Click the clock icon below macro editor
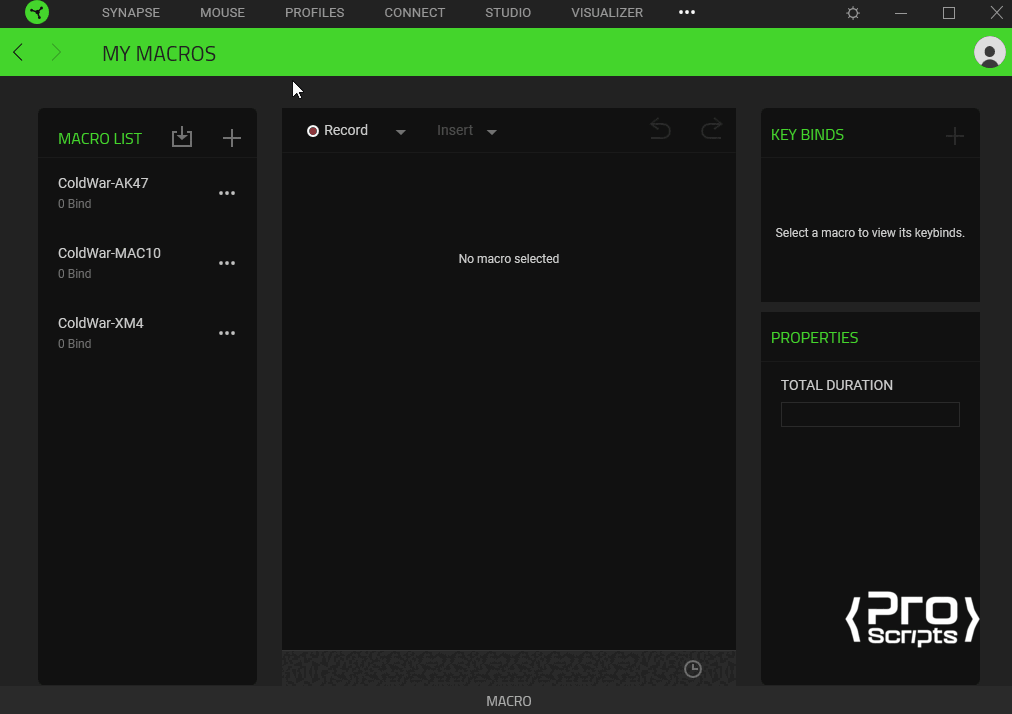The width and height of the screenshot is (1012, 714). [693, 669]
